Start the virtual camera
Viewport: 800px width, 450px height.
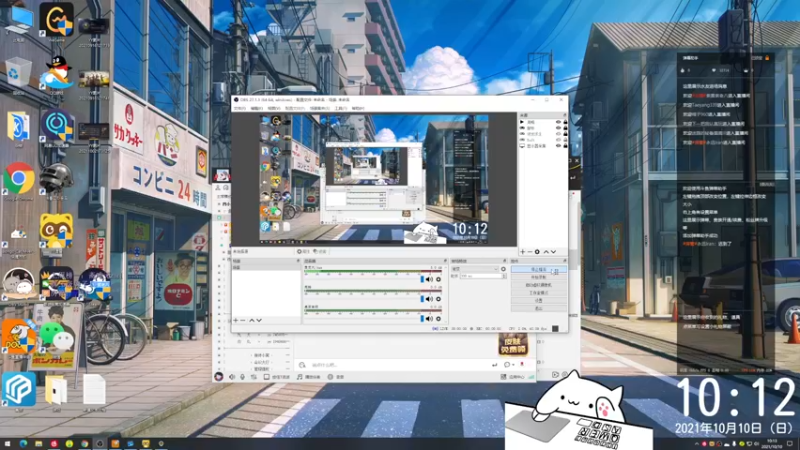[539, 285]
